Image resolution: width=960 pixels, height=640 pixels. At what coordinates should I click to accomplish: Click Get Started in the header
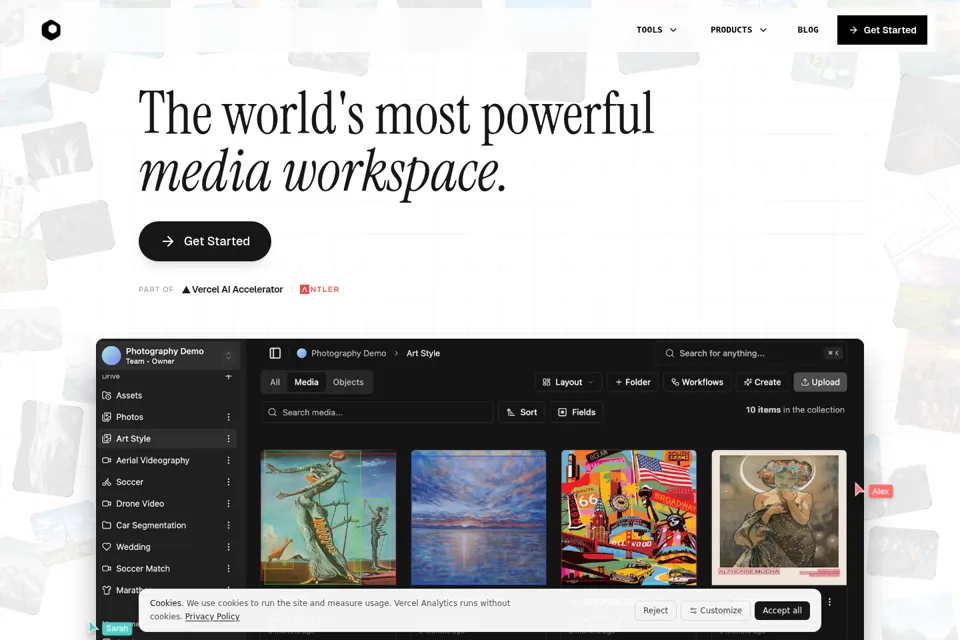882,30
